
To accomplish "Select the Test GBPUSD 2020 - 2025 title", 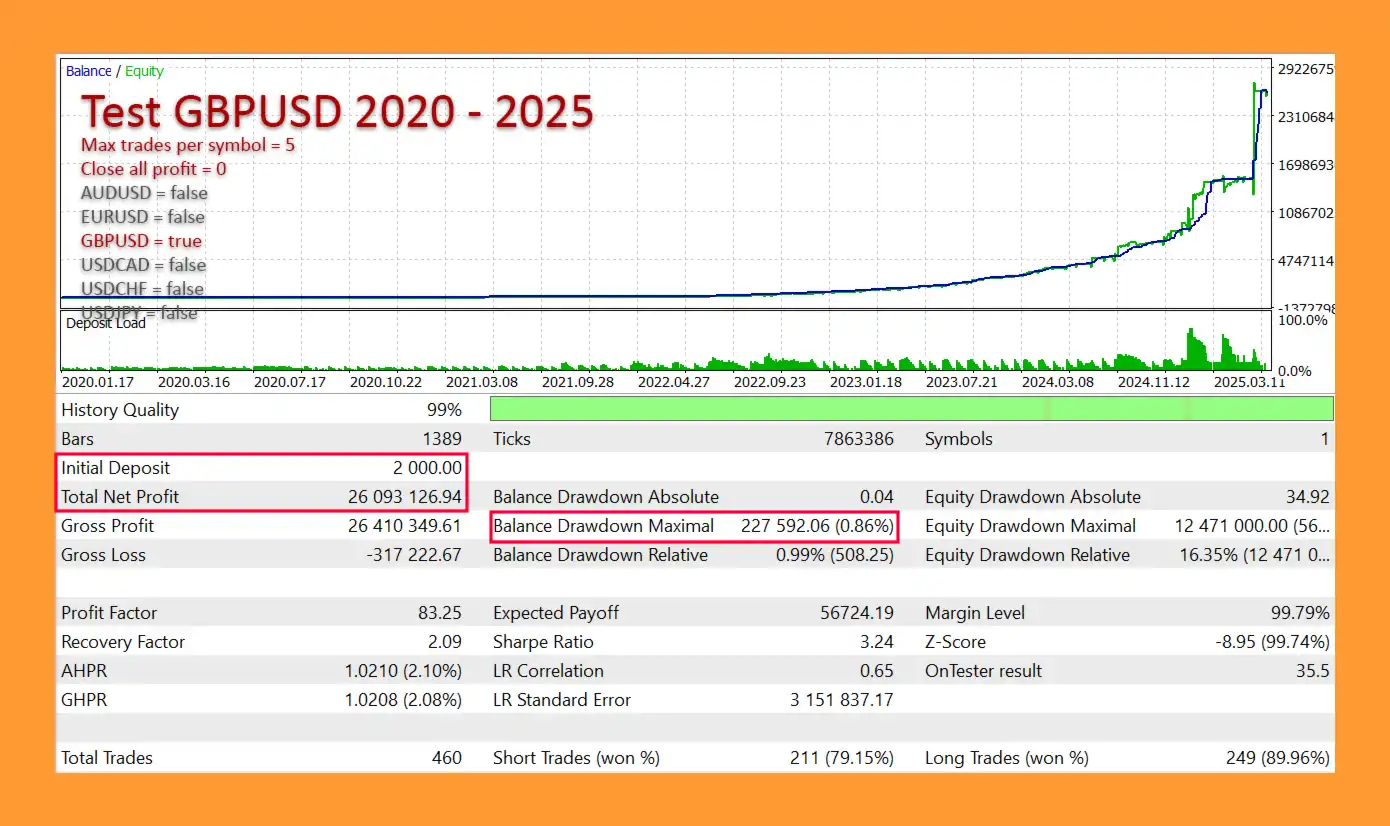I will [337, 112].
